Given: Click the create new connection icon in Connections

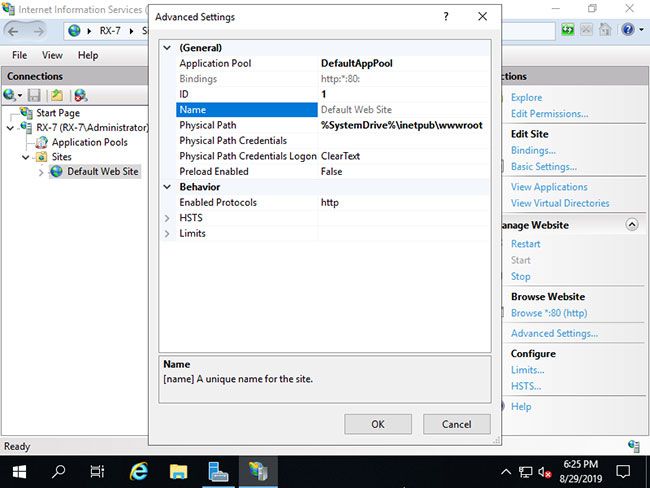Looking at the screenshot, I should 10,95.
